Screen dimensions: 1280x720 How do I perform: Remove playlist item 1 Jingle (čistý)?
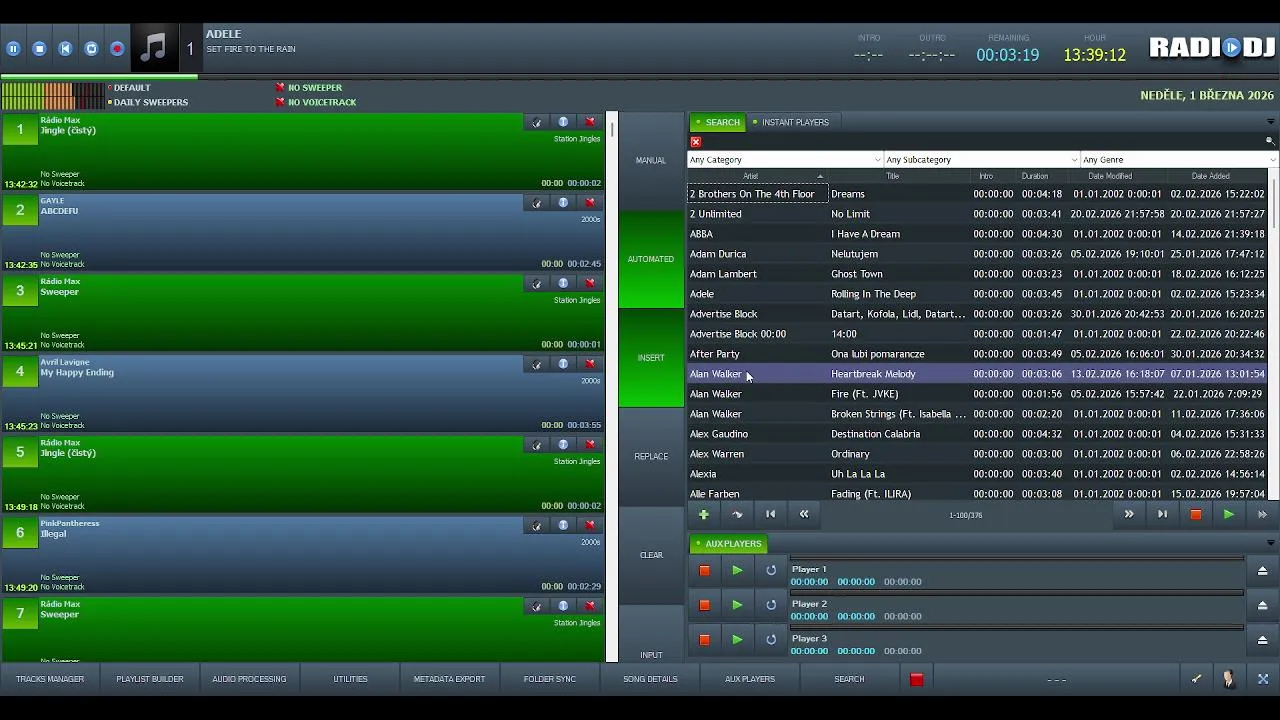coord(590,122)
